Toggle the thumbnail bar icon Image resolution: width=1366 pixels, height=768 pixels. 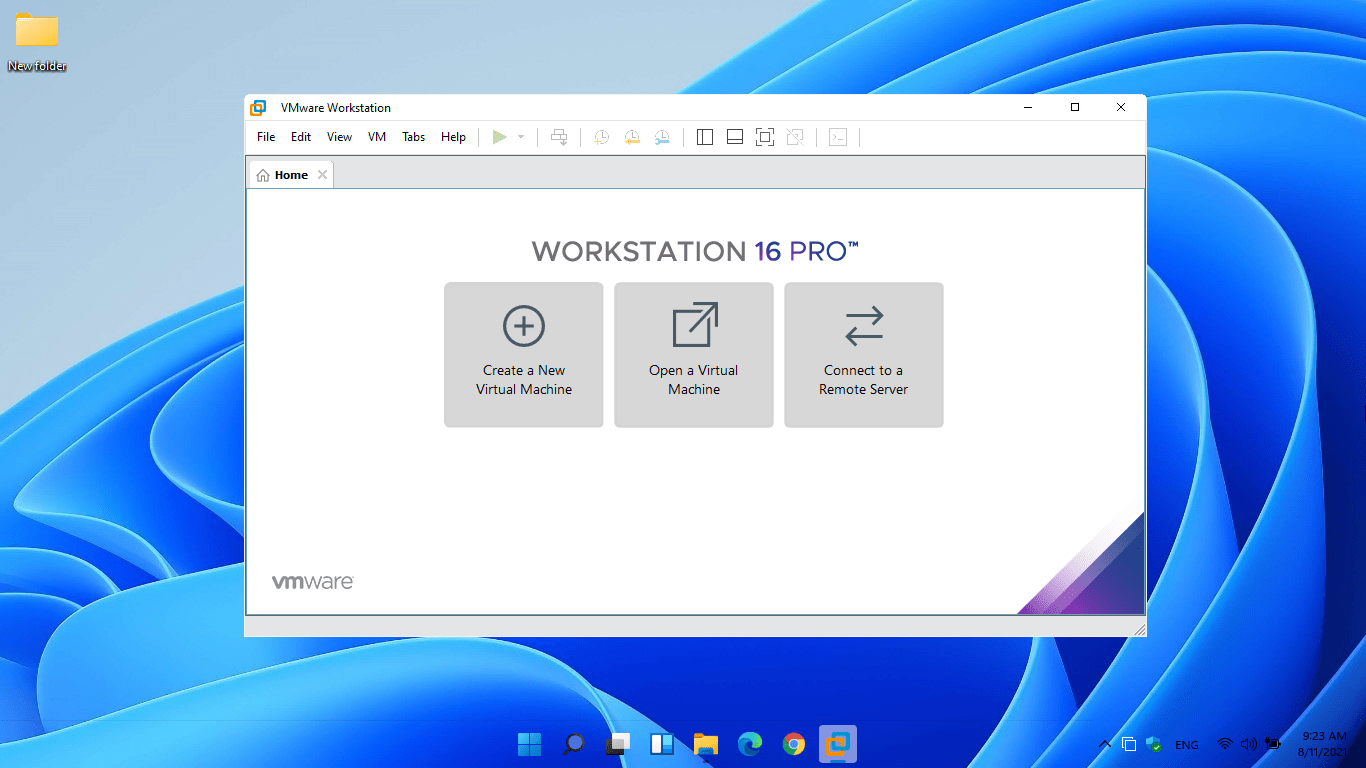pyautogui.click(x=735, y=137)
